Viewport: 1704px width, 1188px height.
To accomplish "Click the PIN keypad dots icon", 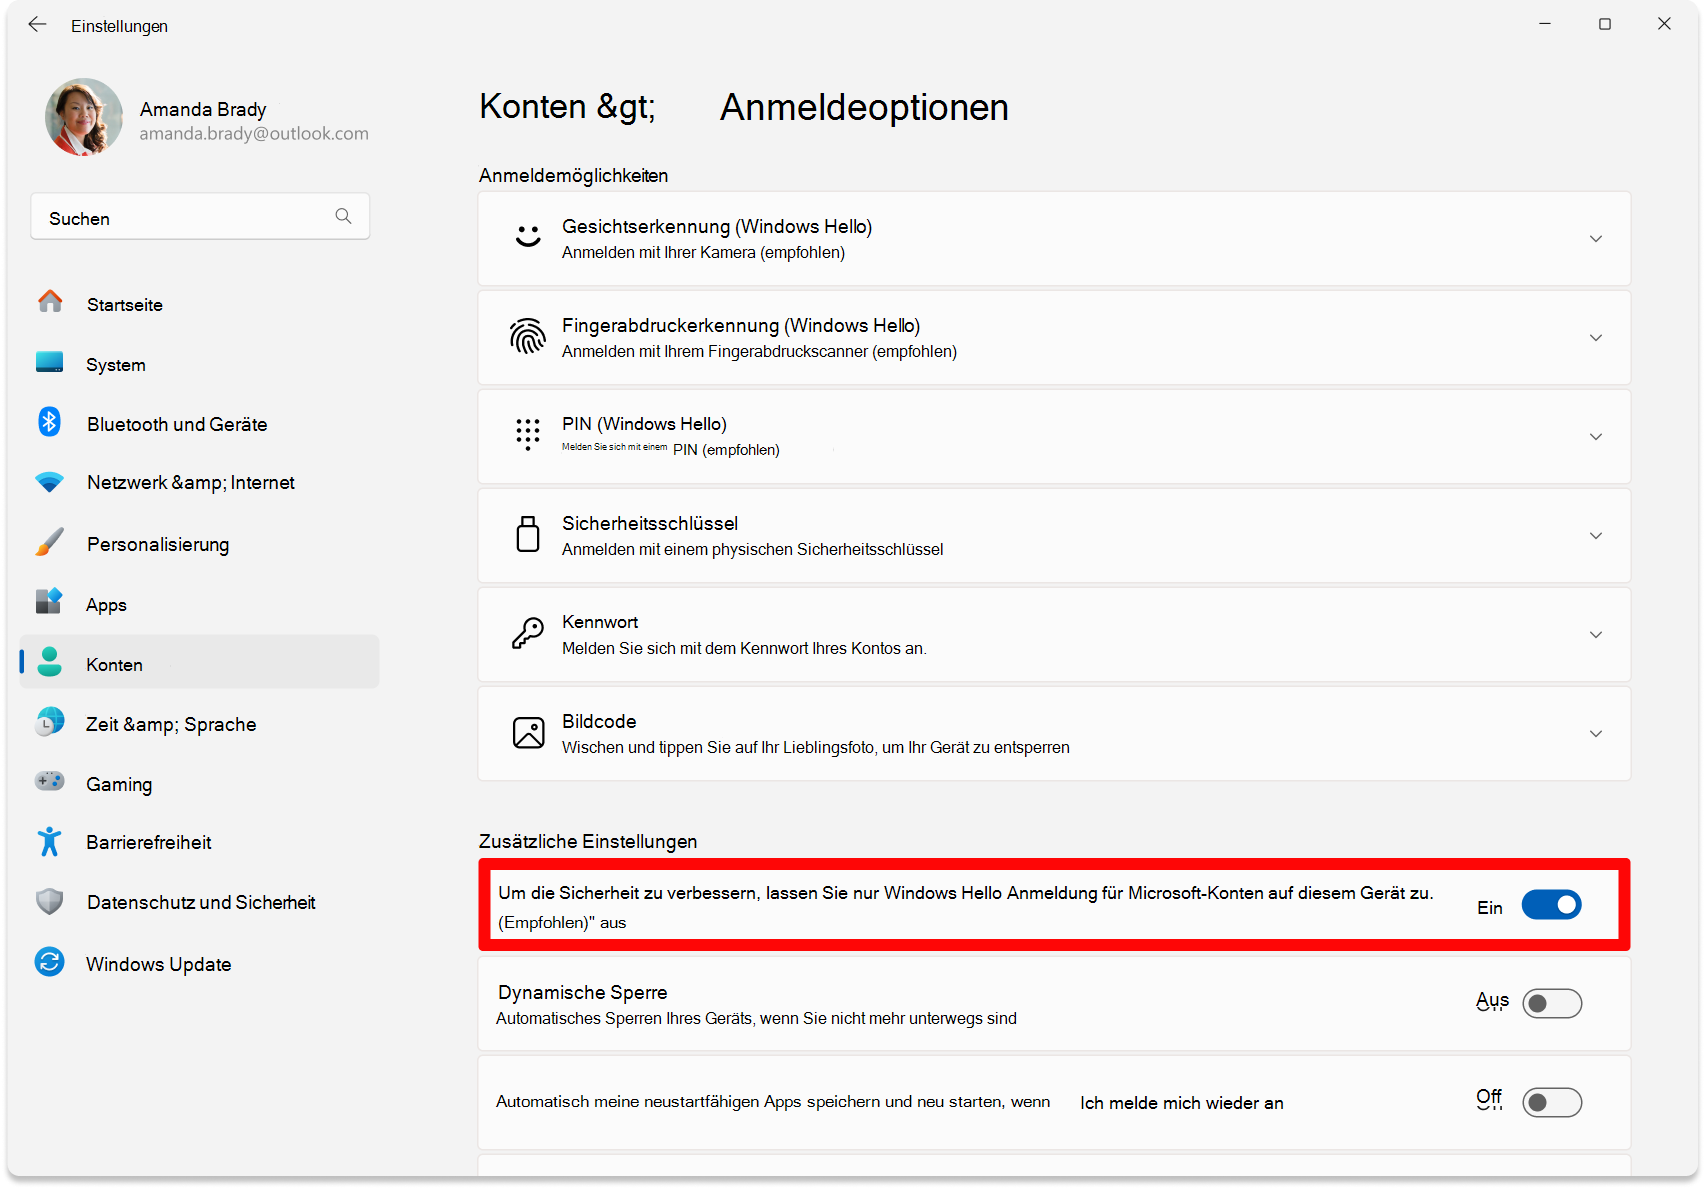I will point(528,434).
